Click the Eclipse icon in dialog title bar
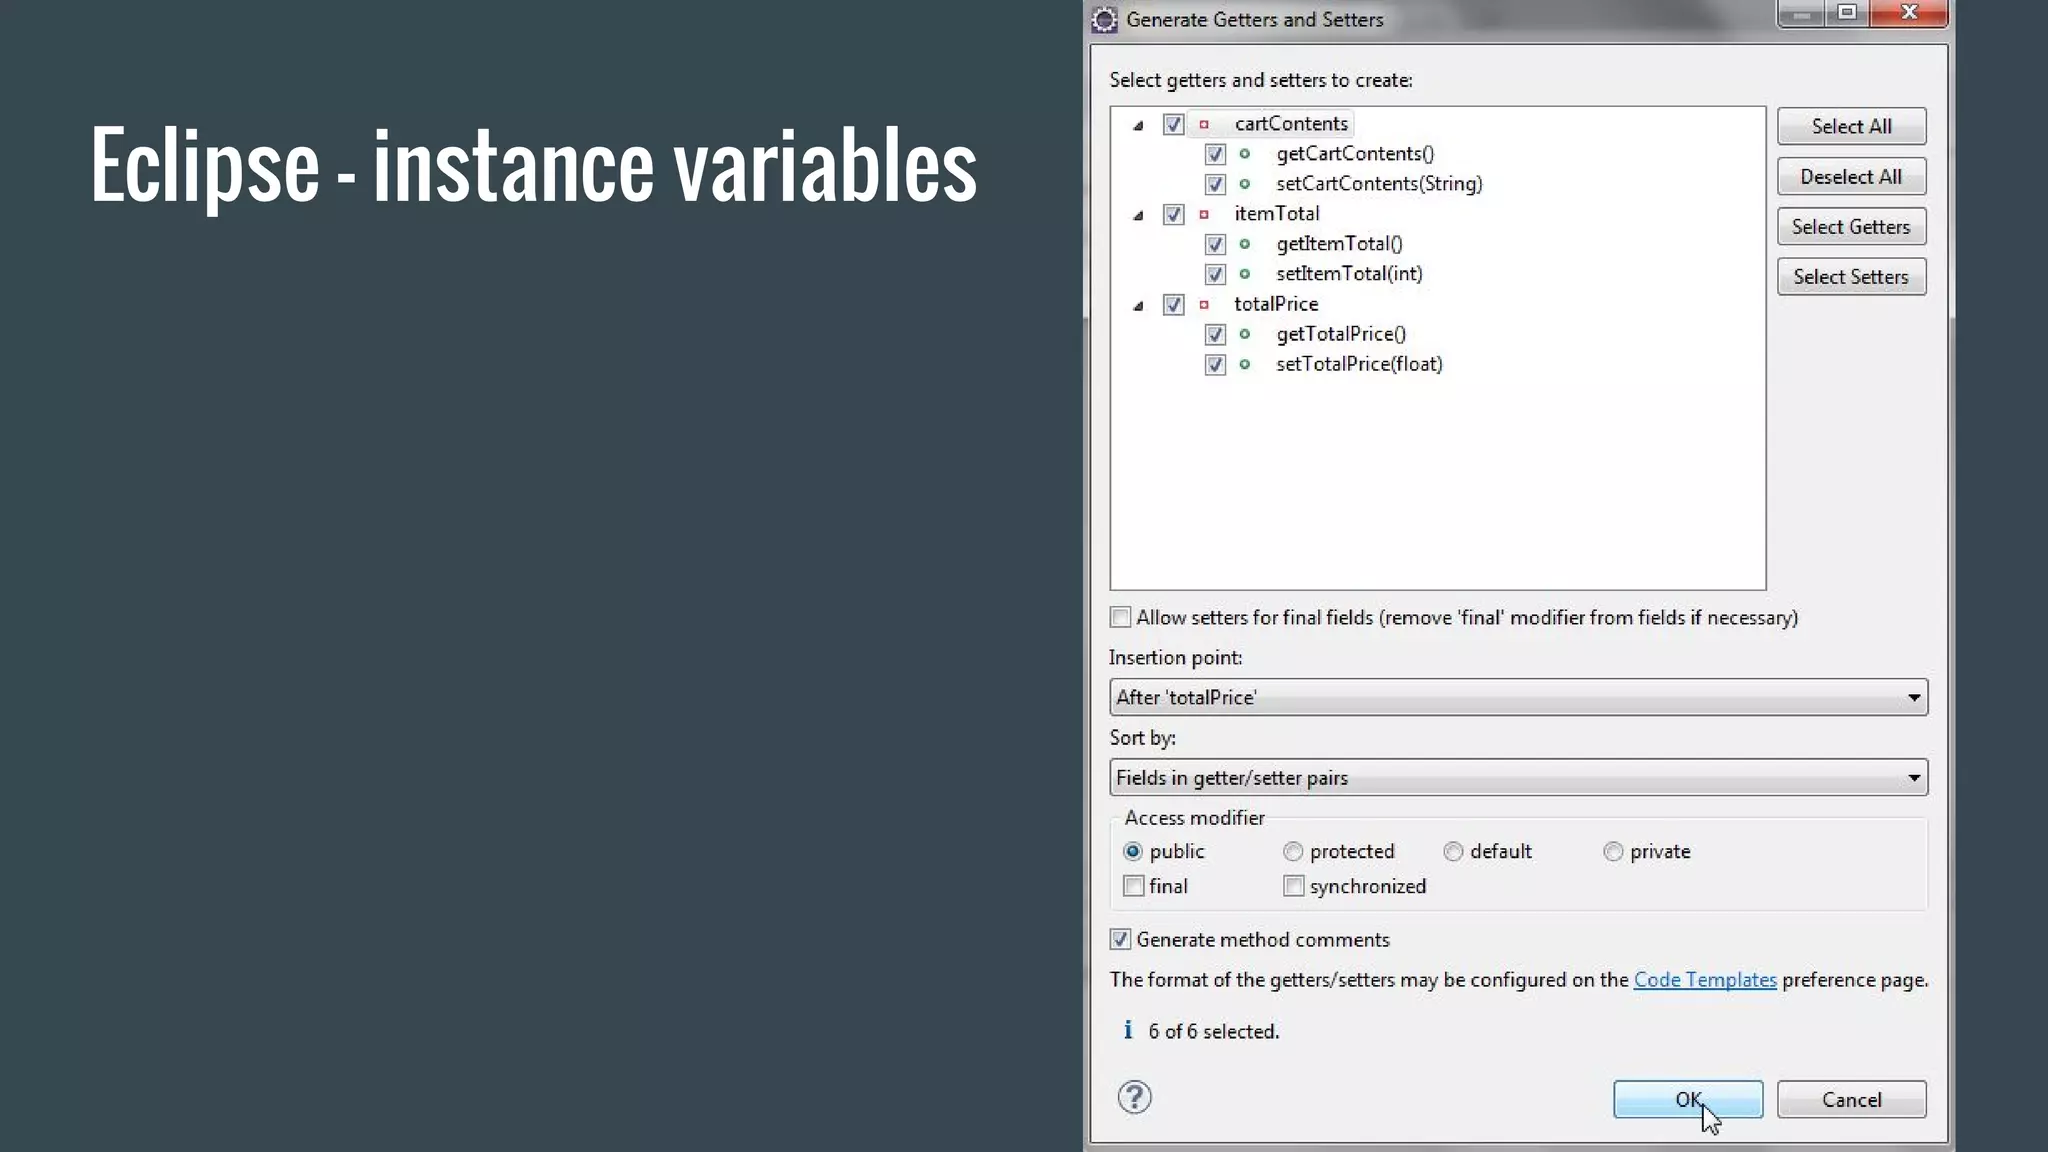 [x=1104, y=20]
